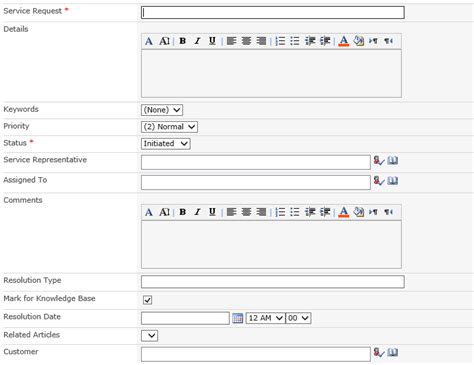Open Priority dropdown showing (2) Normal
This screenshot has height=365, width=474.
[169, 127]
